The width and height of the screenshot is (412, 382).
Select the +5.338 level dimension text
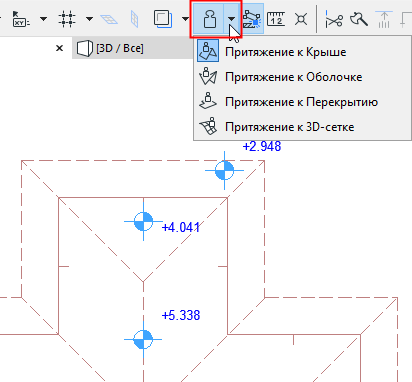tap(181, 315)
